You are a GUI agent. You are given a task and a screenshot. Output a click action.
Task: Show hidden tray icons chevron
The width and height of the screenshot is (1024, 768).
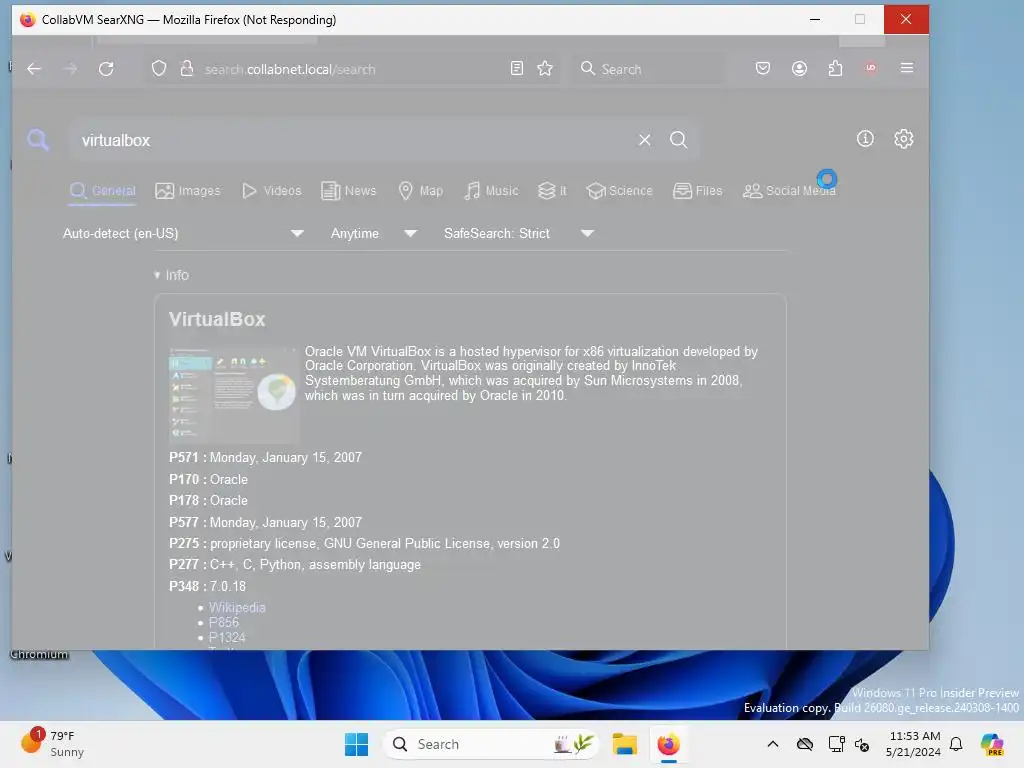coord(773,744)
